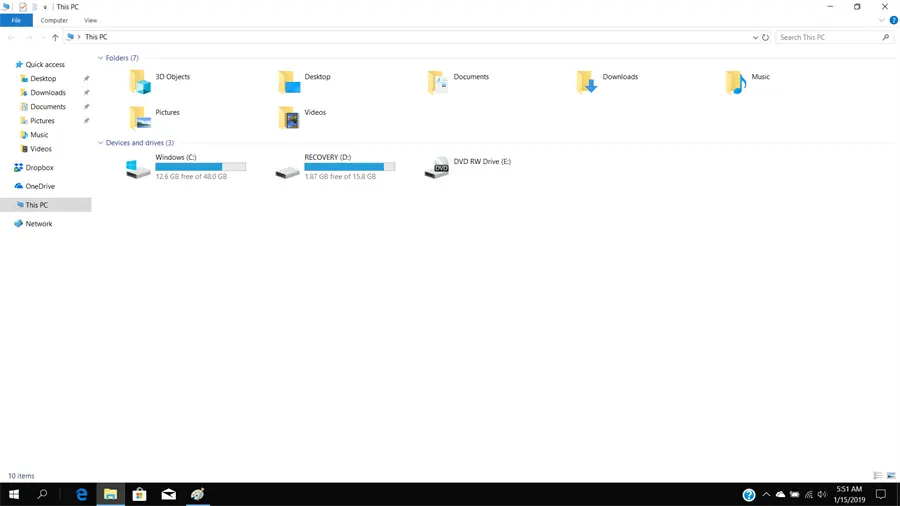Open the Computer ribbon tab
Screen dimensions: 900x506
54,20
